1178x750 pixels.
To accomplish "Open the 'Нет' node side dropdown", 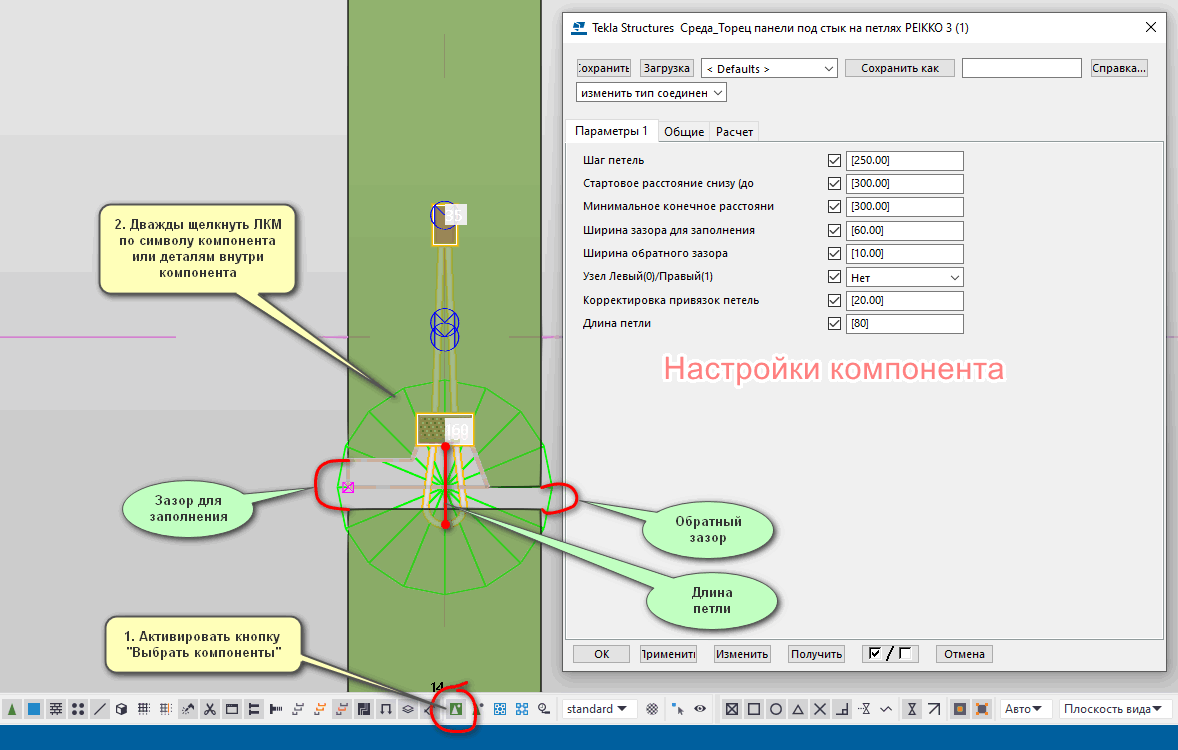I will tap(905, 277).
